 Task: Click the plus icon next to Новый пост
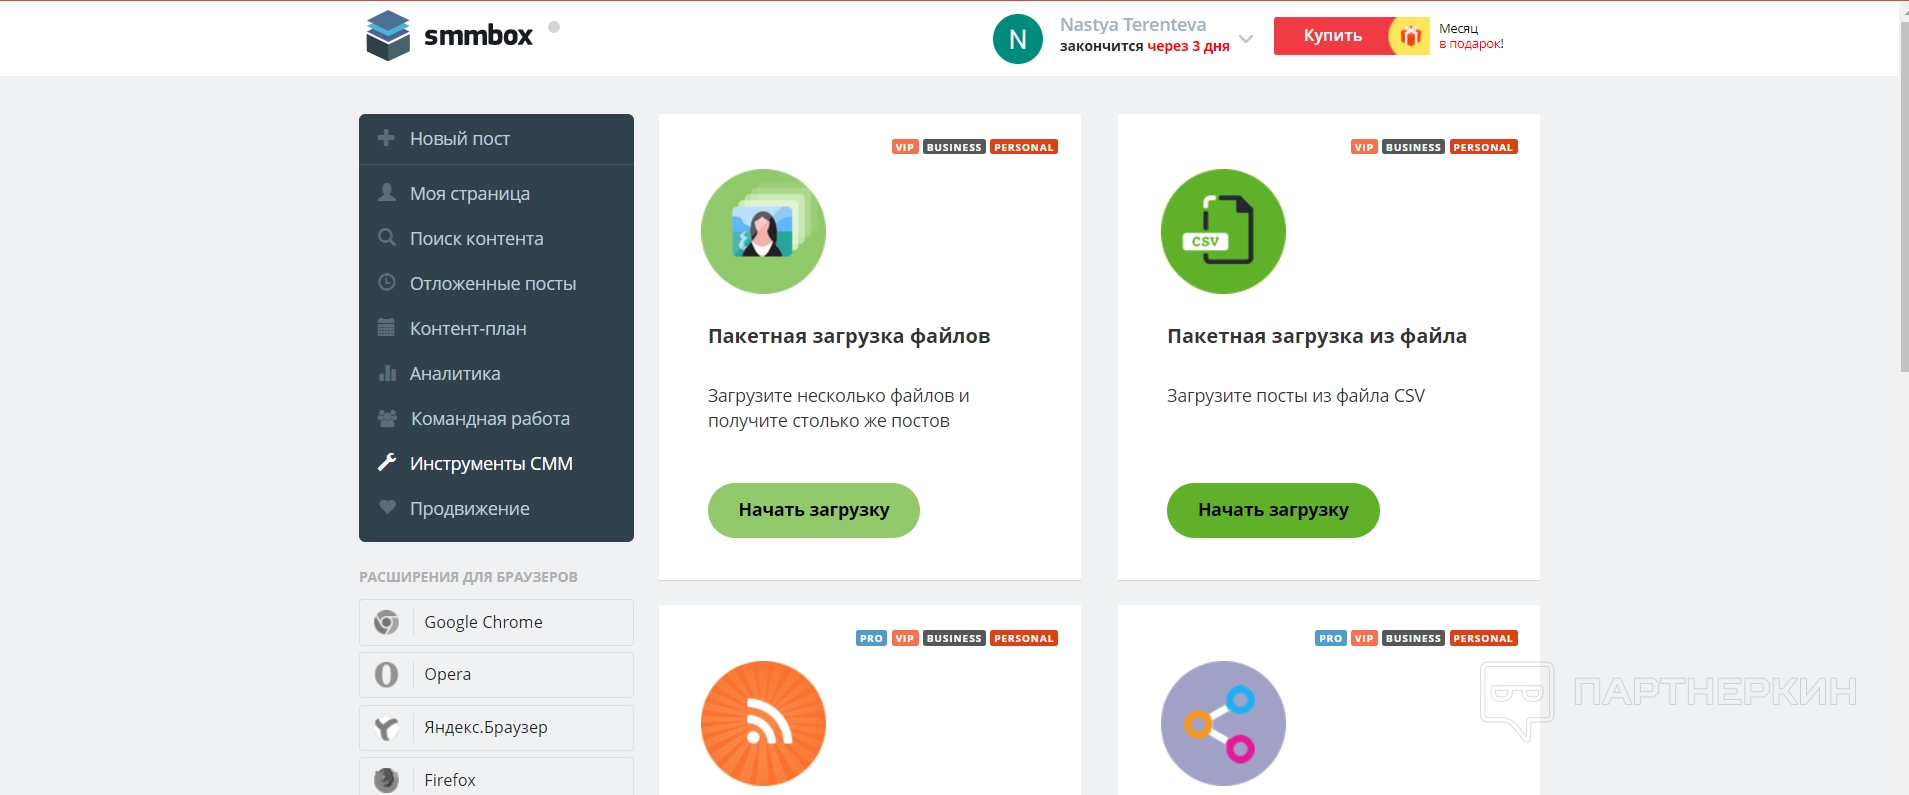386,138
